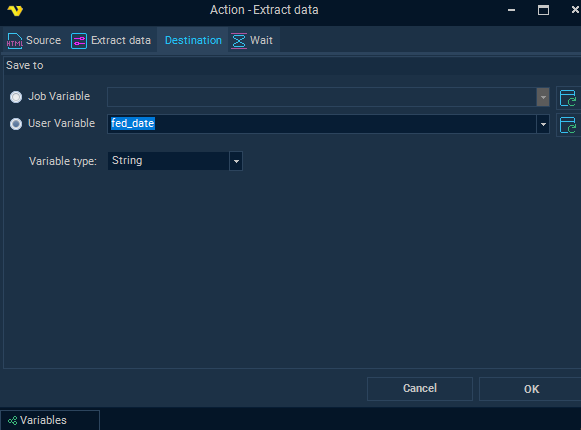This screenshot has width=581, height=430.
Task: Click the Extract data sliders icon
Action: (x=79, y=40)
